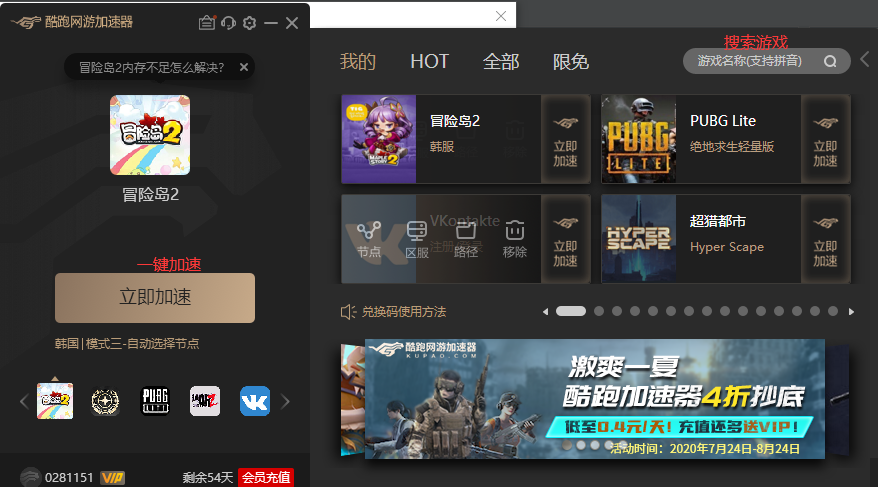Viewport: 878px width, 487px height.
Task: Open the PUBG Lite card thumbnail
Action: 639,139
